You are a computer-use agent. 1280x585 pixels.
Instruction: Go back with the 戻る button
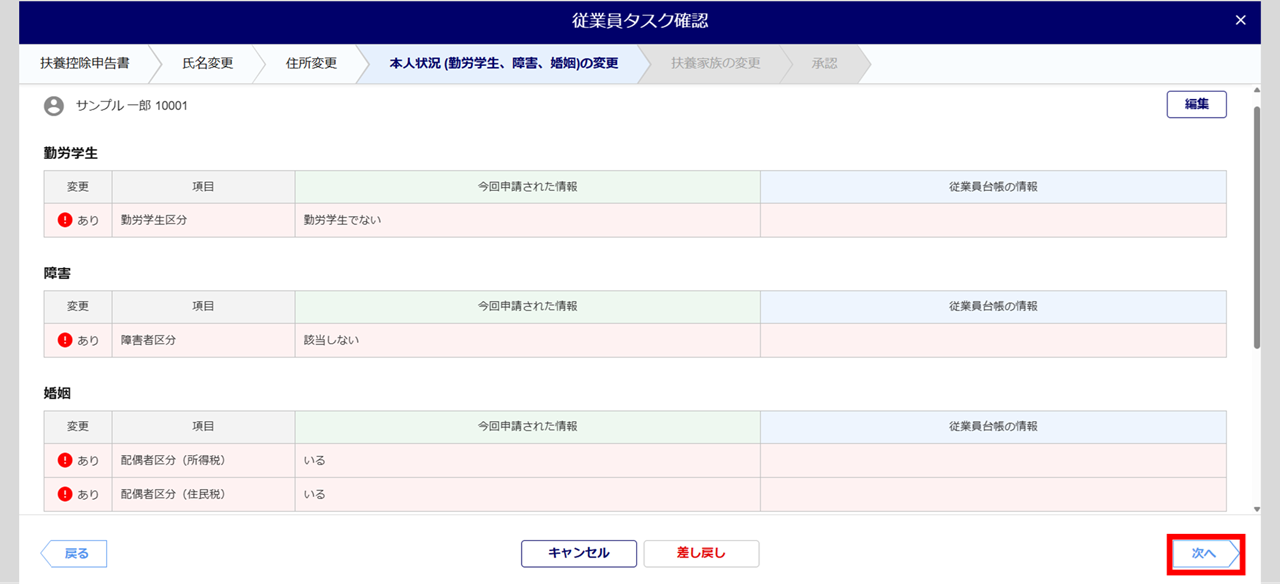[75, 553]
